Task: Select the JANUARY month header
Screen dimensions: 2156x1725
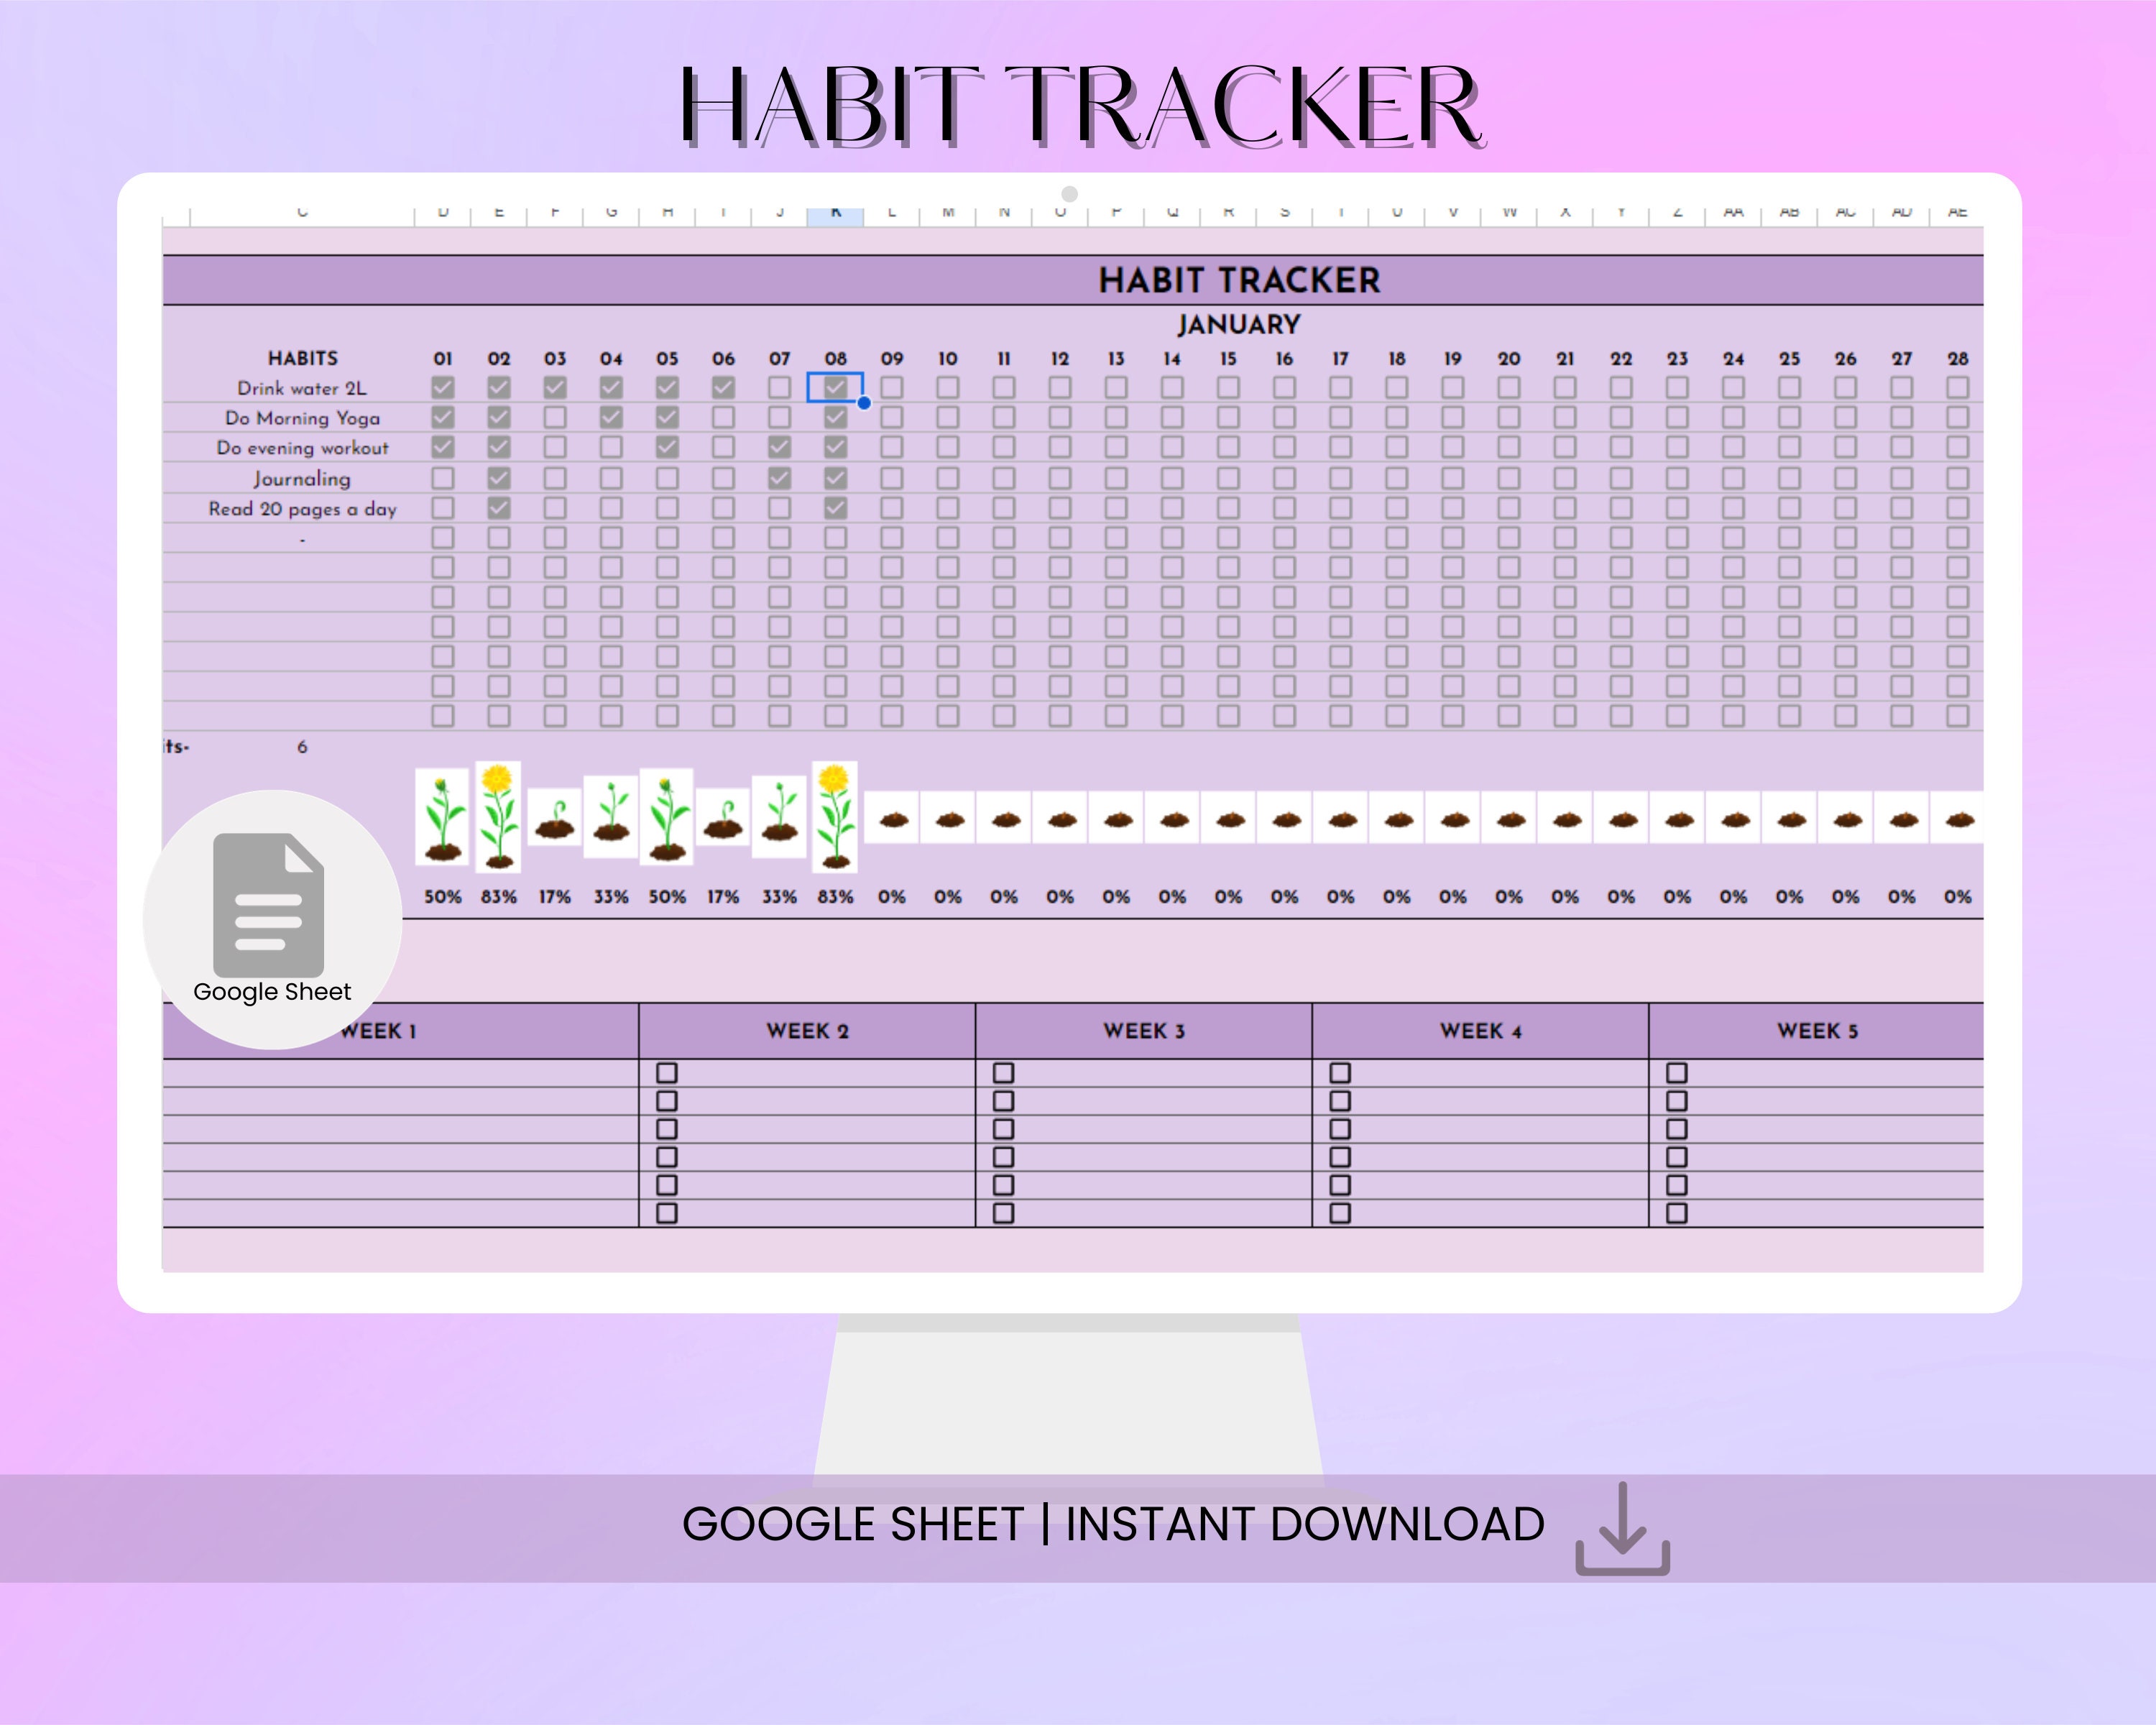Action: point(1240,324)
